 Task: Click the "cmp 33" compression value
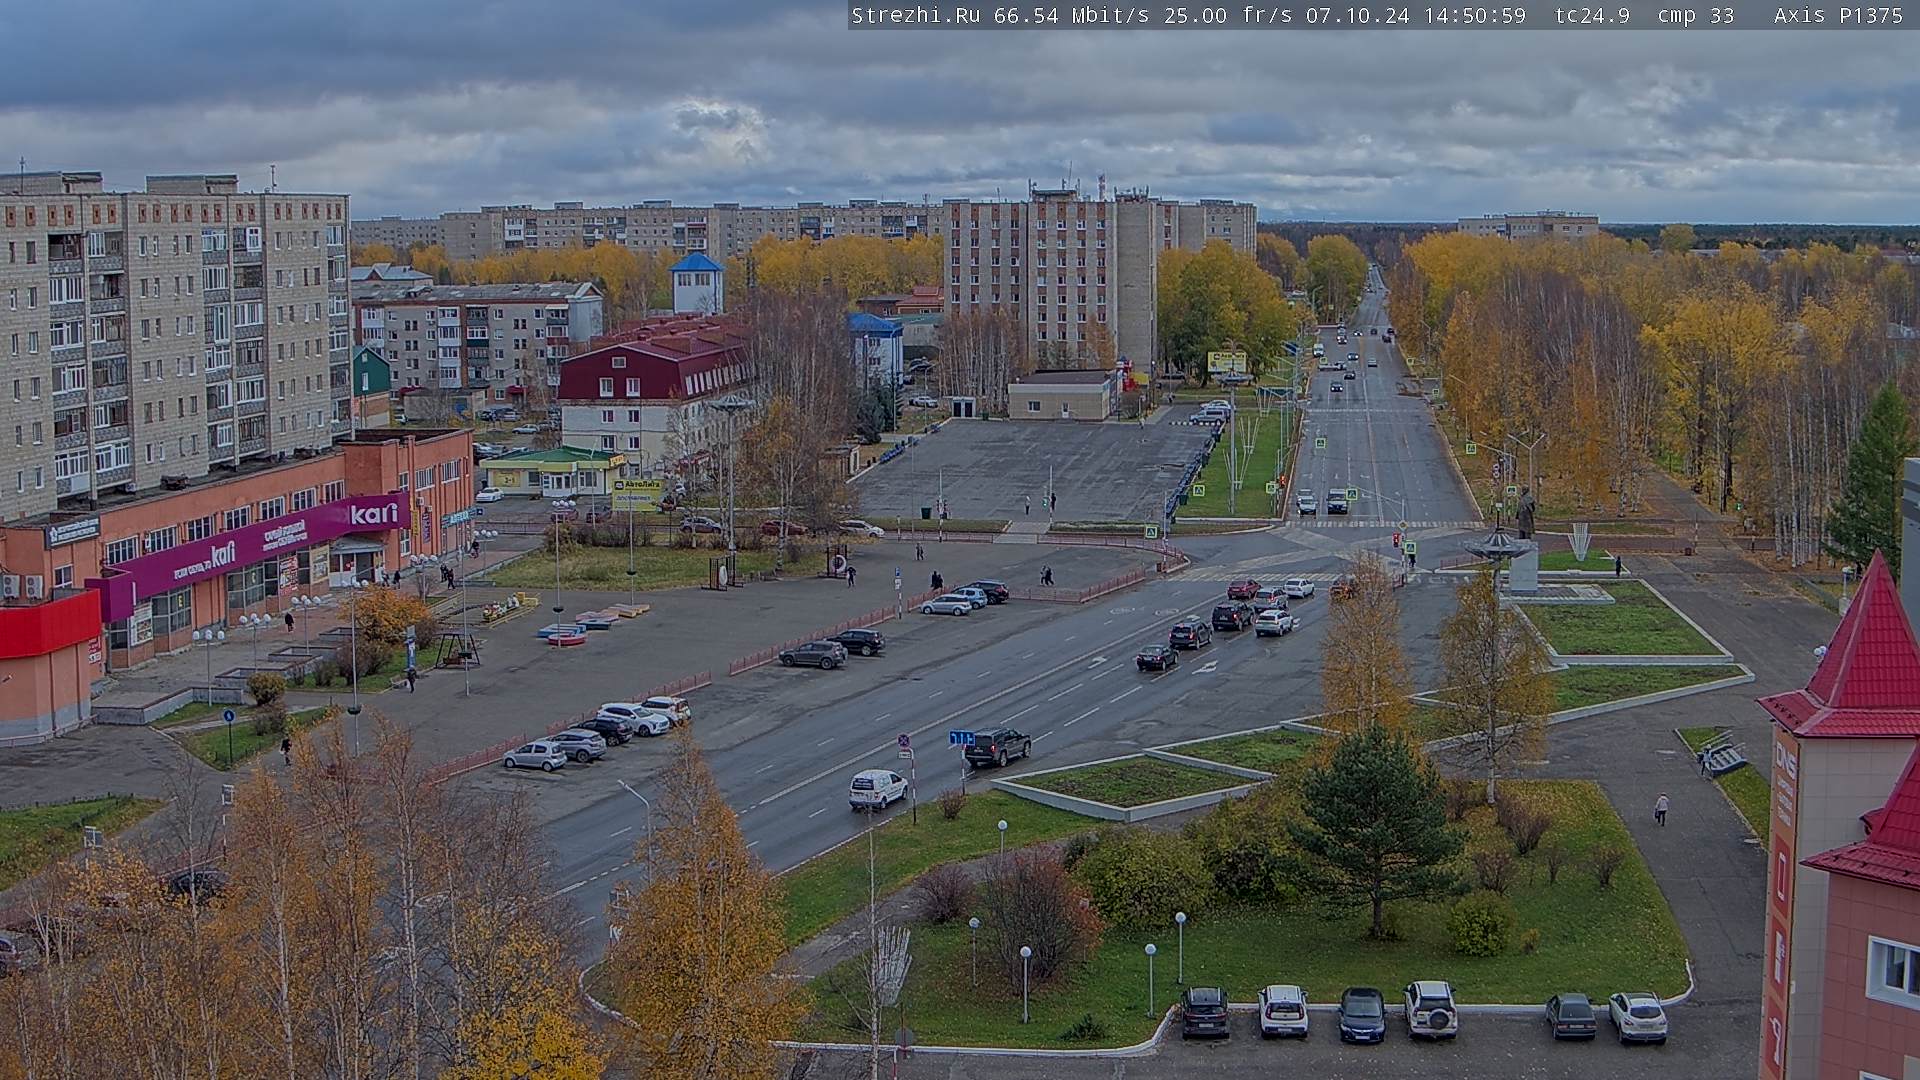click(1695, 15)
